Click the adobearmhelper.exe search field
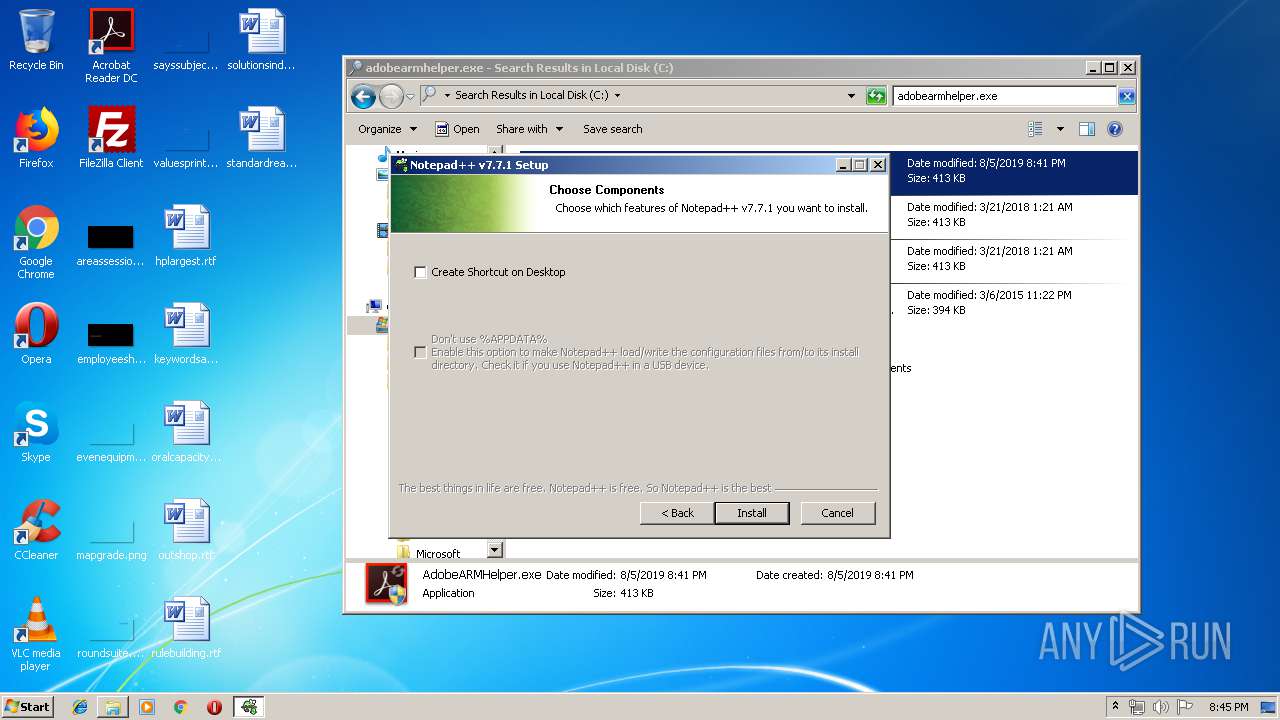The image size is (1280, 720). coord(1004,96)
